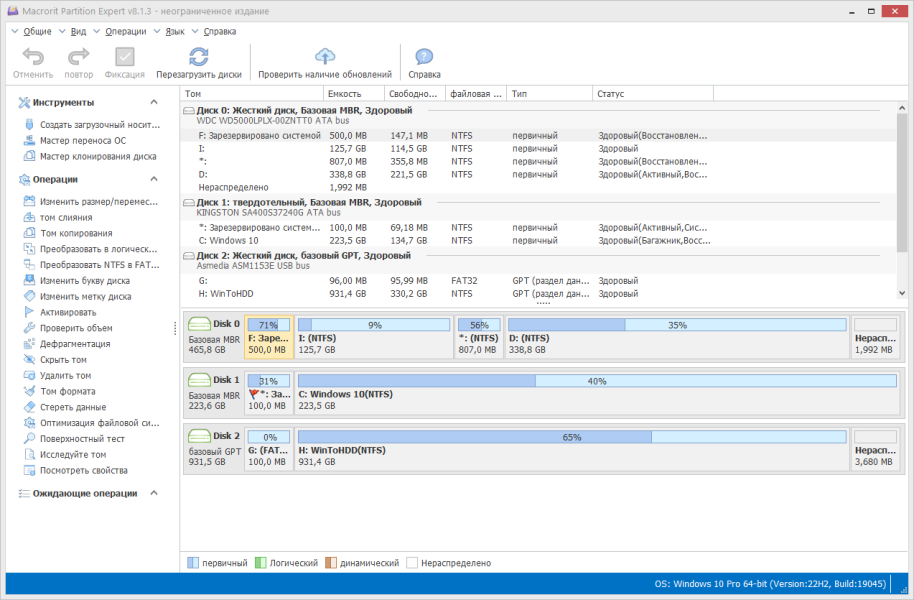The image size is (914, 600).
Task: Collapse Диск 0 group in volume list
Action: pos(189,110)
